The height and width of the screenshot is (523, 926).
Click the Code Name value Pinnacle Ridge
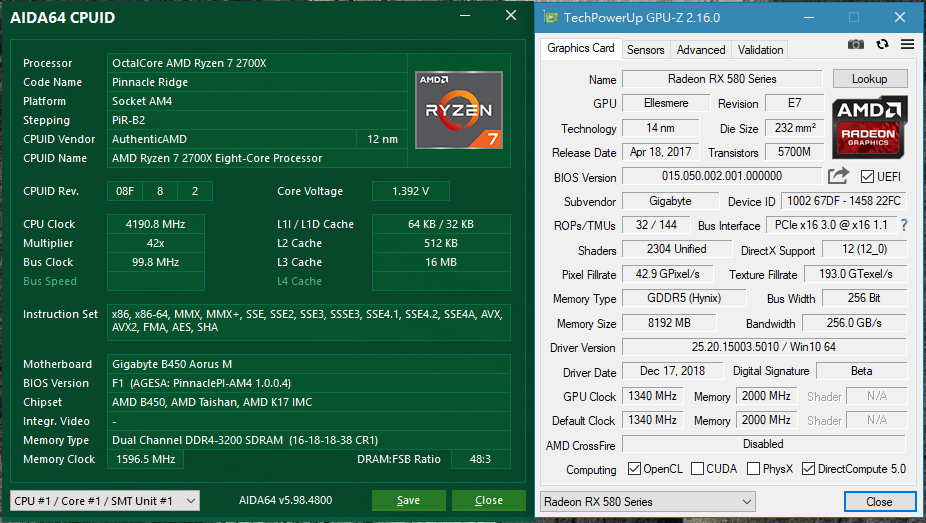(x=257, y=82)
